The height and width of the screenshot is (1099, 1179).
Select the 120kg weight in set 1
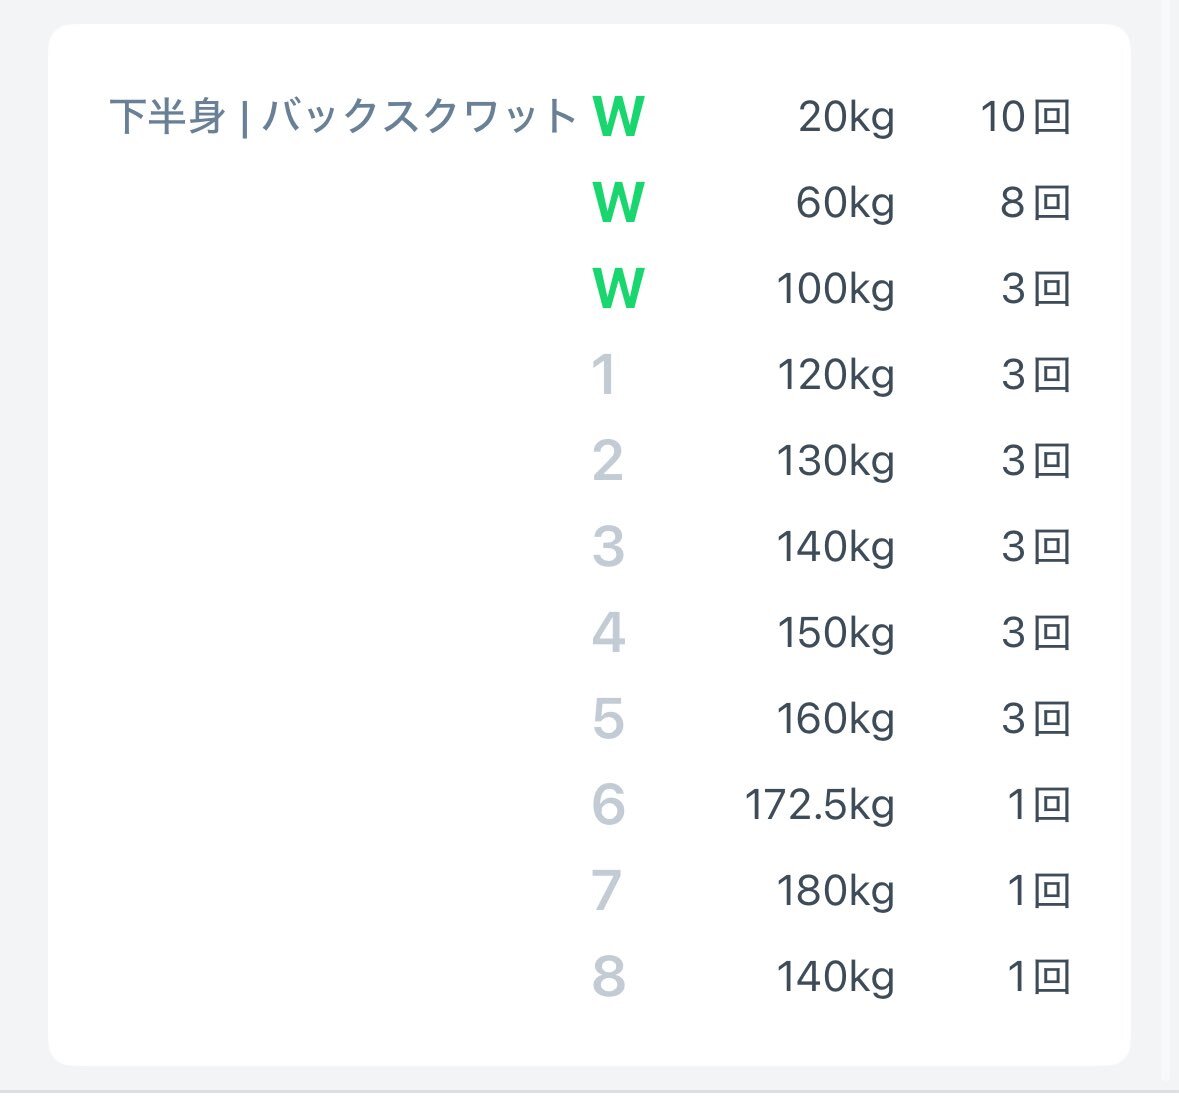[x=835, y=376]
